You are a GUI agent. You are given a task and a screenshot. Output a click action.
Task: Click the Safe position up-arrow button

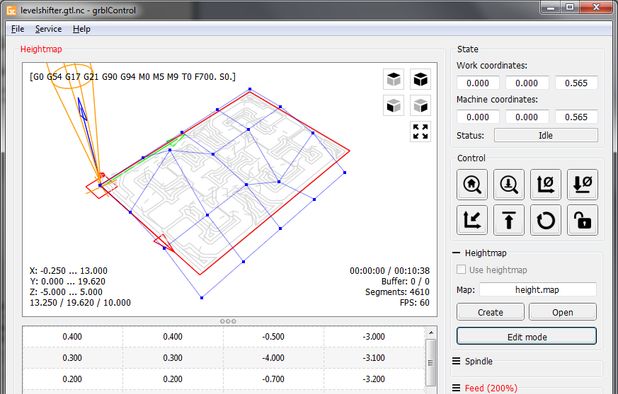(x=509, y=220)
